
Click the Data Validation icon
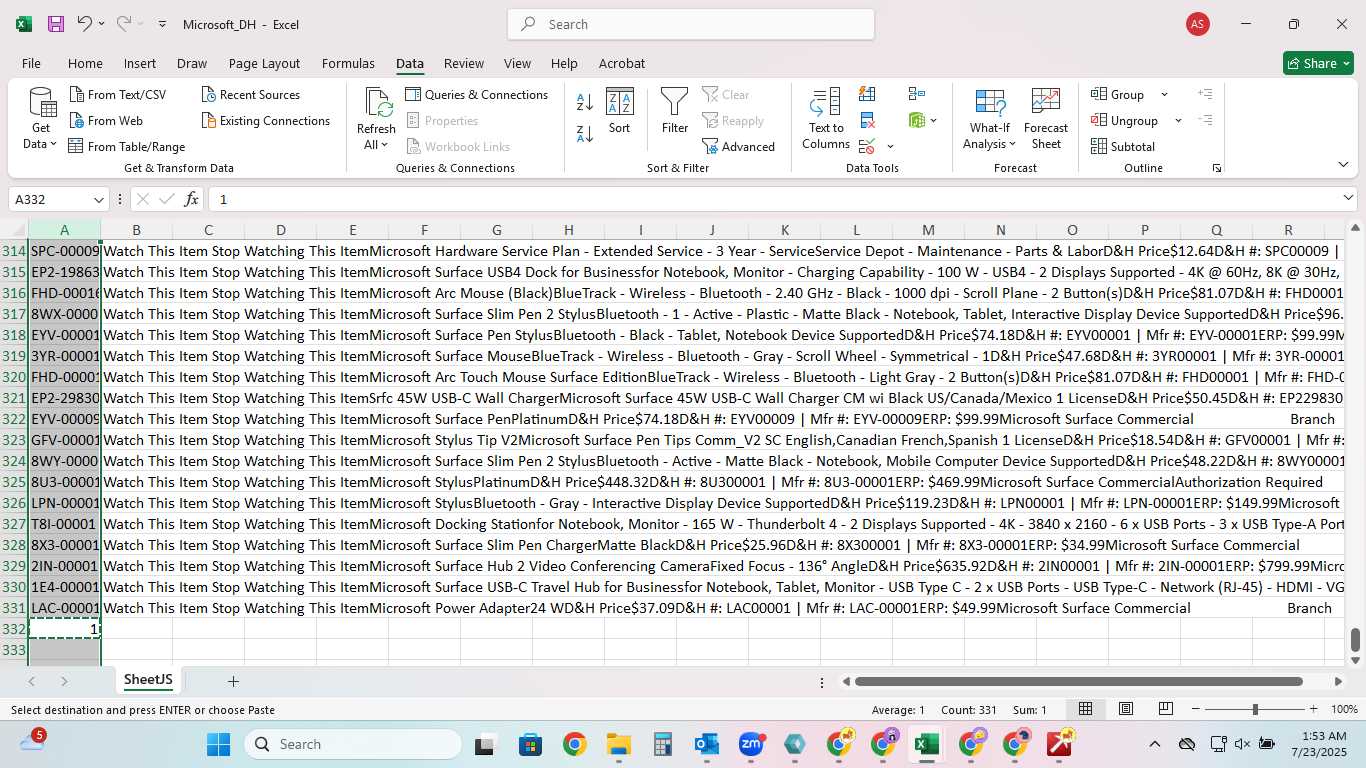(x=866, y=147)
